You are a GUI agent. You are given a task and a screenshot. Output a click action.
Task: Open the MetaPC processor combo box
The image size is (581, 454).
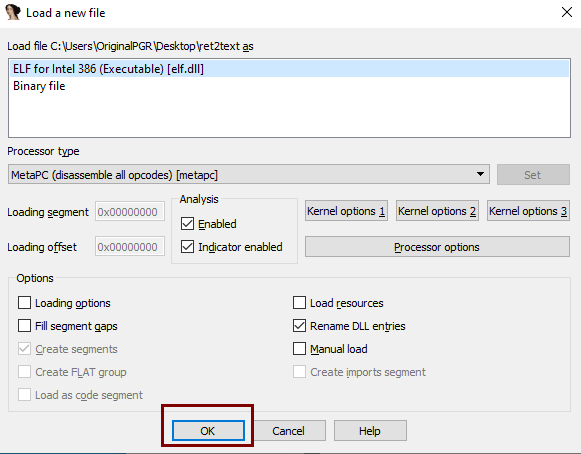pos(249,174)
